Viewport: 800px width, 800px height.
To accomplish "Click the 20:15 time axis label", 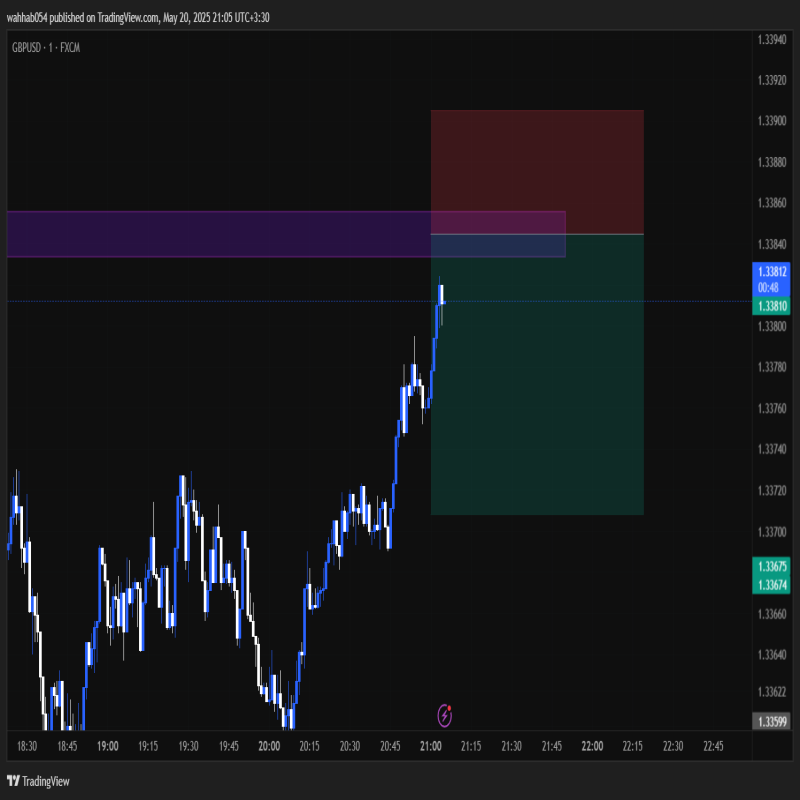I will 310,746.
